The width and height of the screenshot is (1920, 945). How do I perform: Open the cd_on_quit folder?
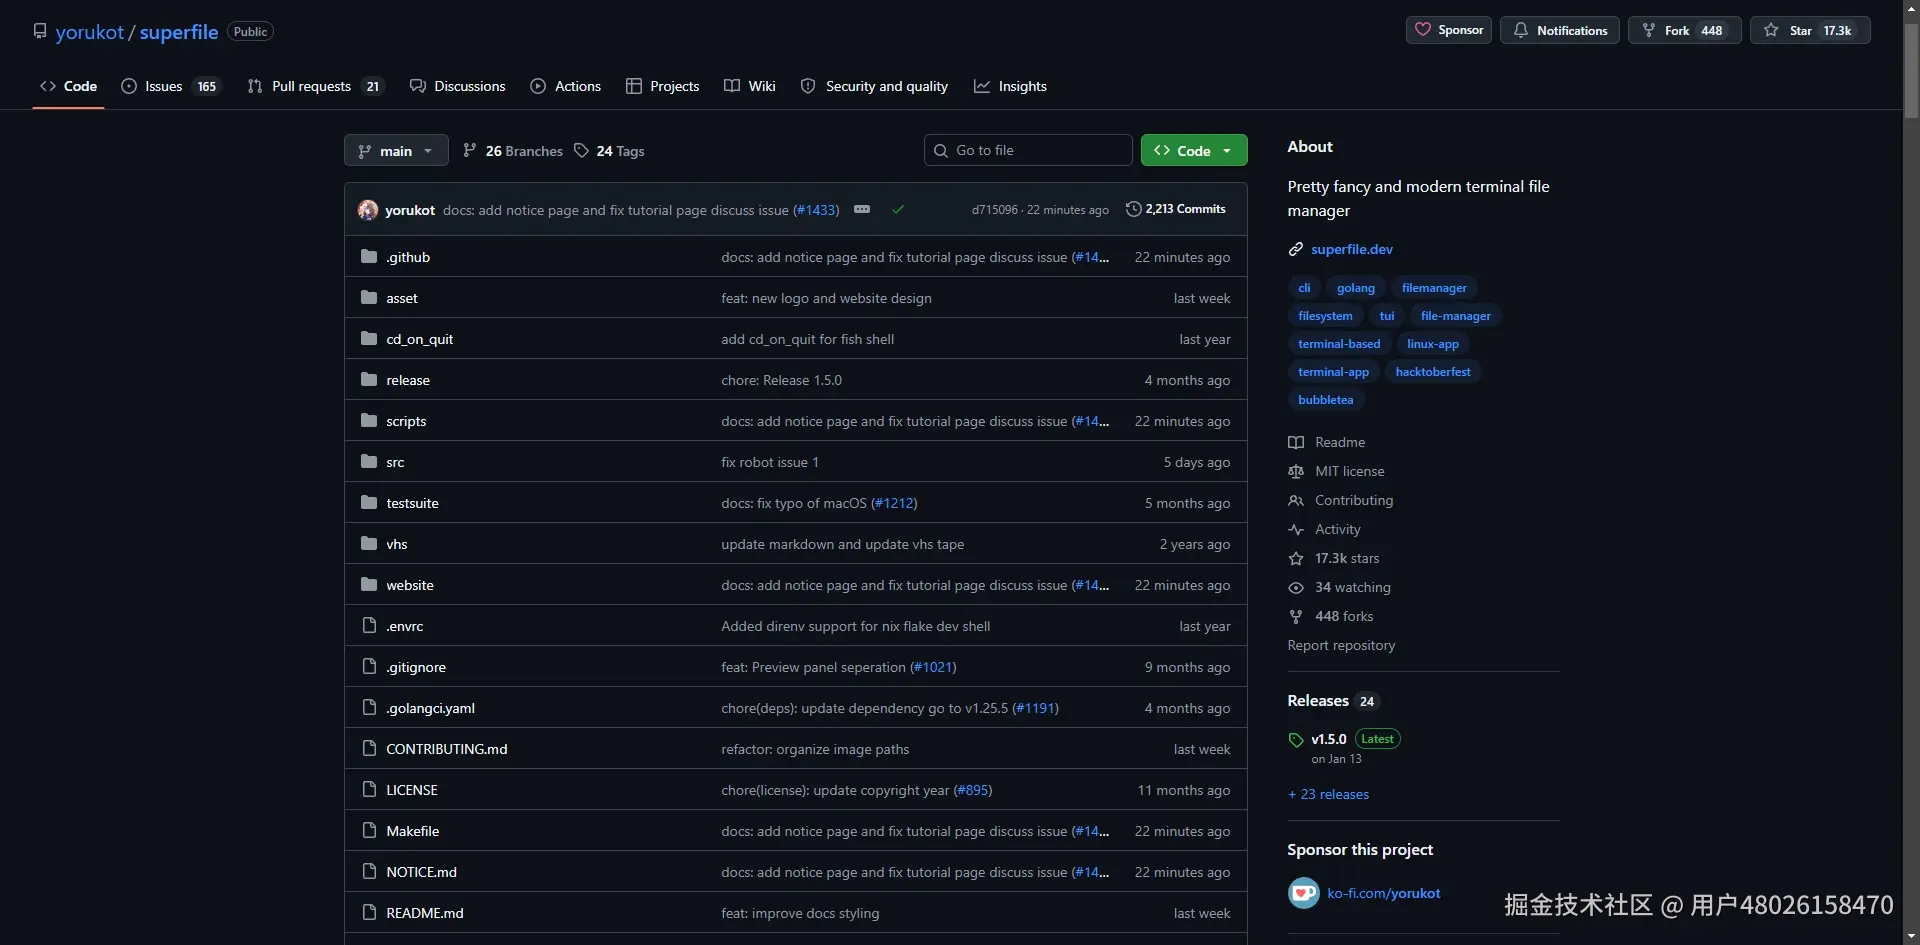coord(420,339)
